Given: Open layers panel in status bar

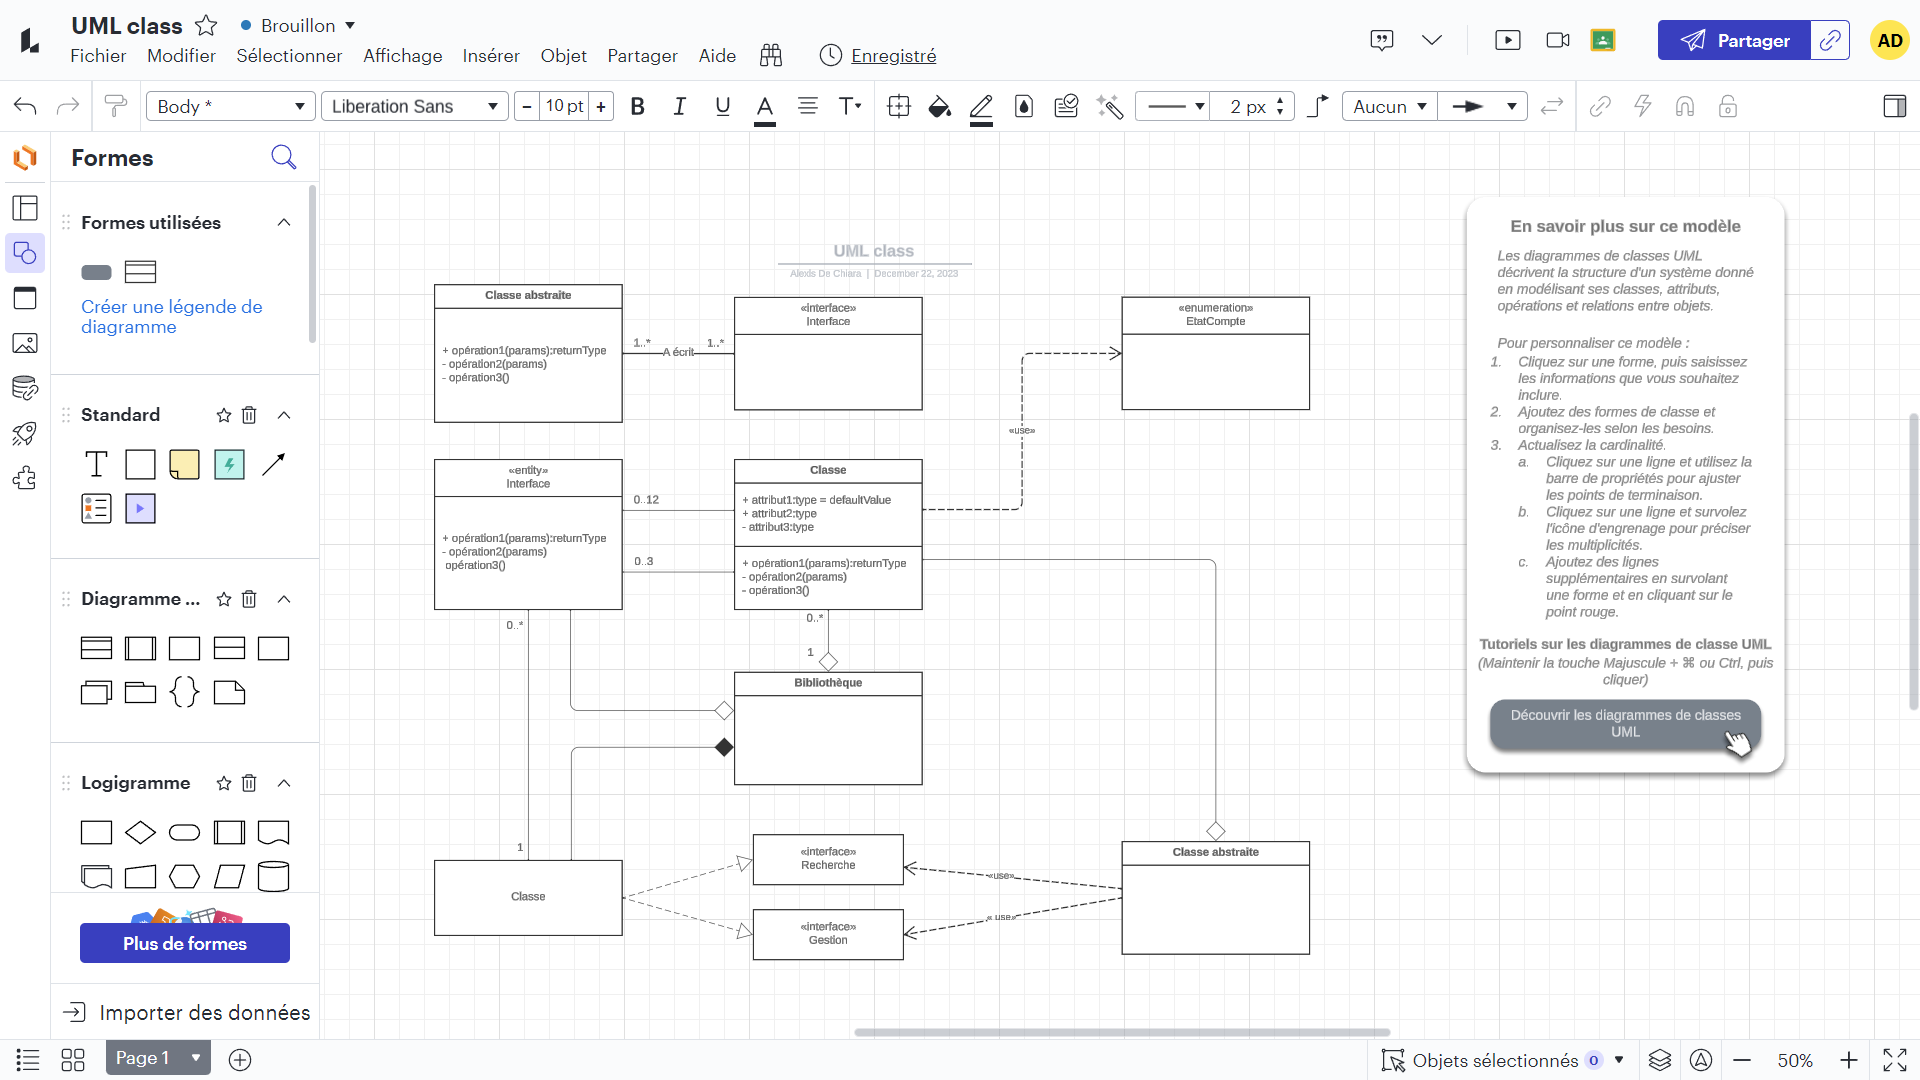Looking at the screenshot, I should click(x=1660, y=1060).
